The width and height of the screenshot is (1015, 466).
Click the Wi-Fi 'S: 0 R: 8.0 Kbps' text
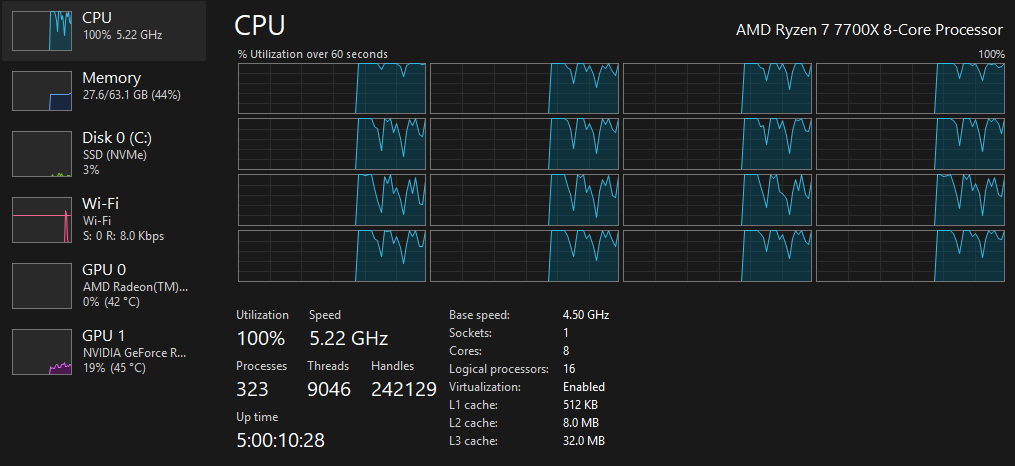coord(124,236)
